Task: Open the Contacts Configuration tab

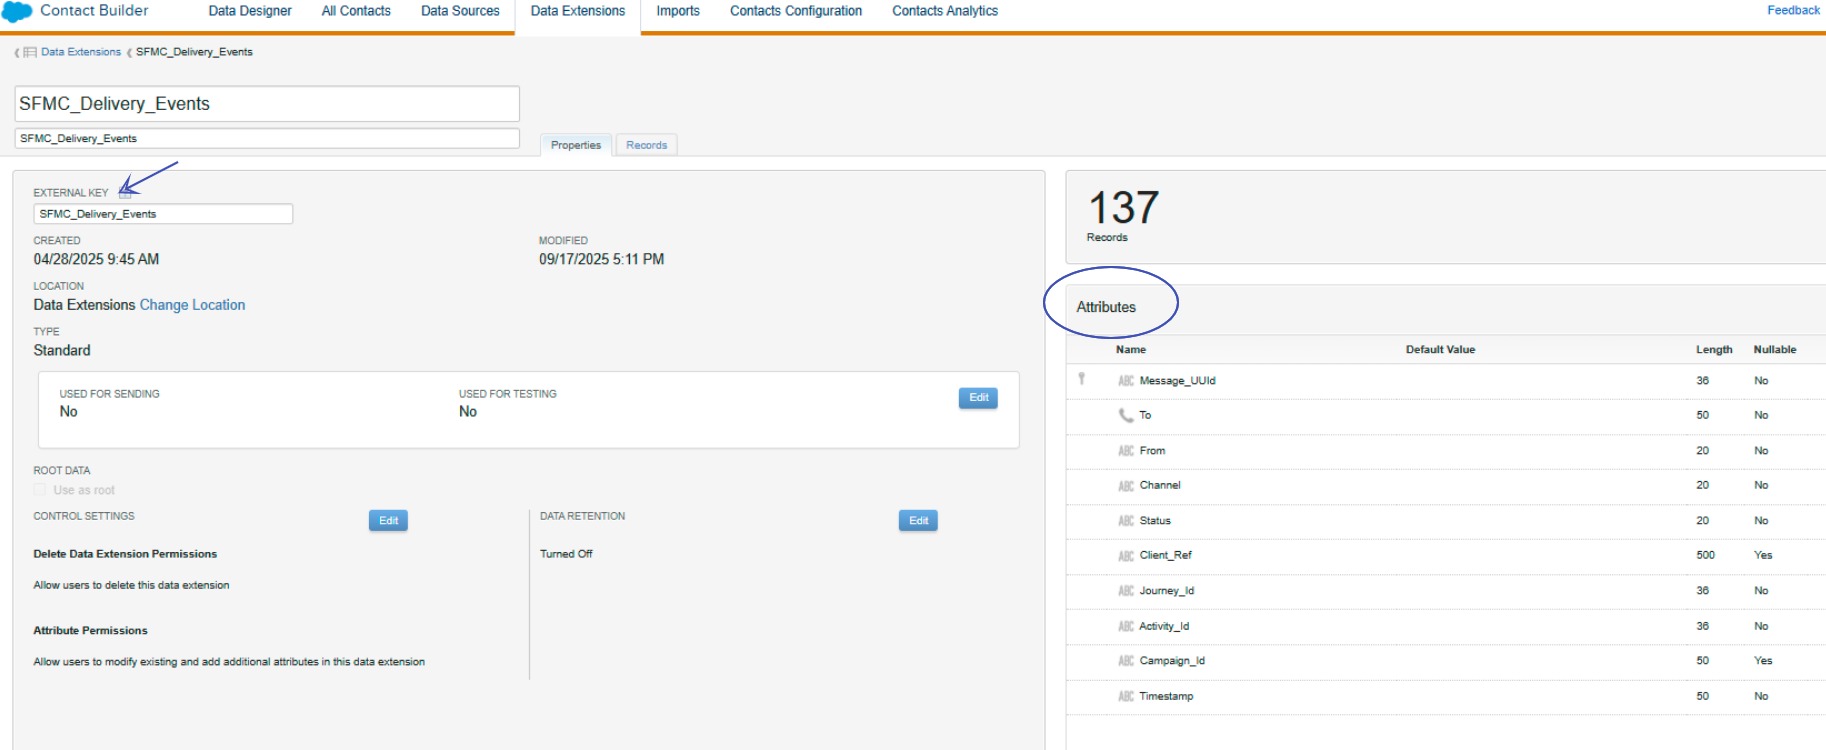Action: [x=796, y=11]
